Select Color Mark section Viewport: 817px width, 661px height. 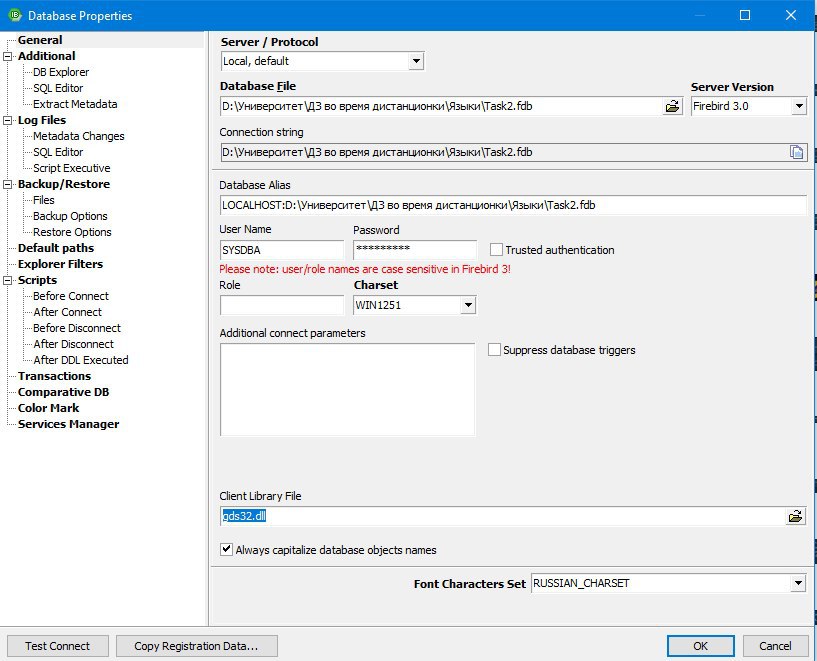click(48, 408)
